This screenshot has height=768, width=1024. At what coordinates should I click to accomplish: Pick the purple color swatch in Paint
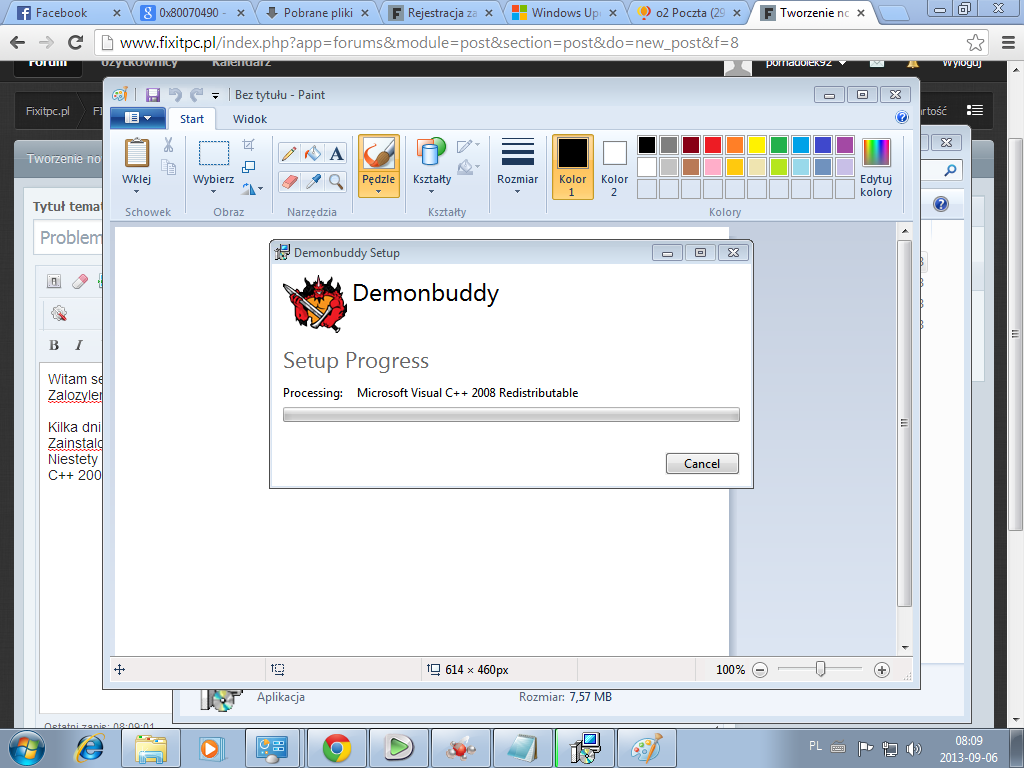click(x=845, y=144)
